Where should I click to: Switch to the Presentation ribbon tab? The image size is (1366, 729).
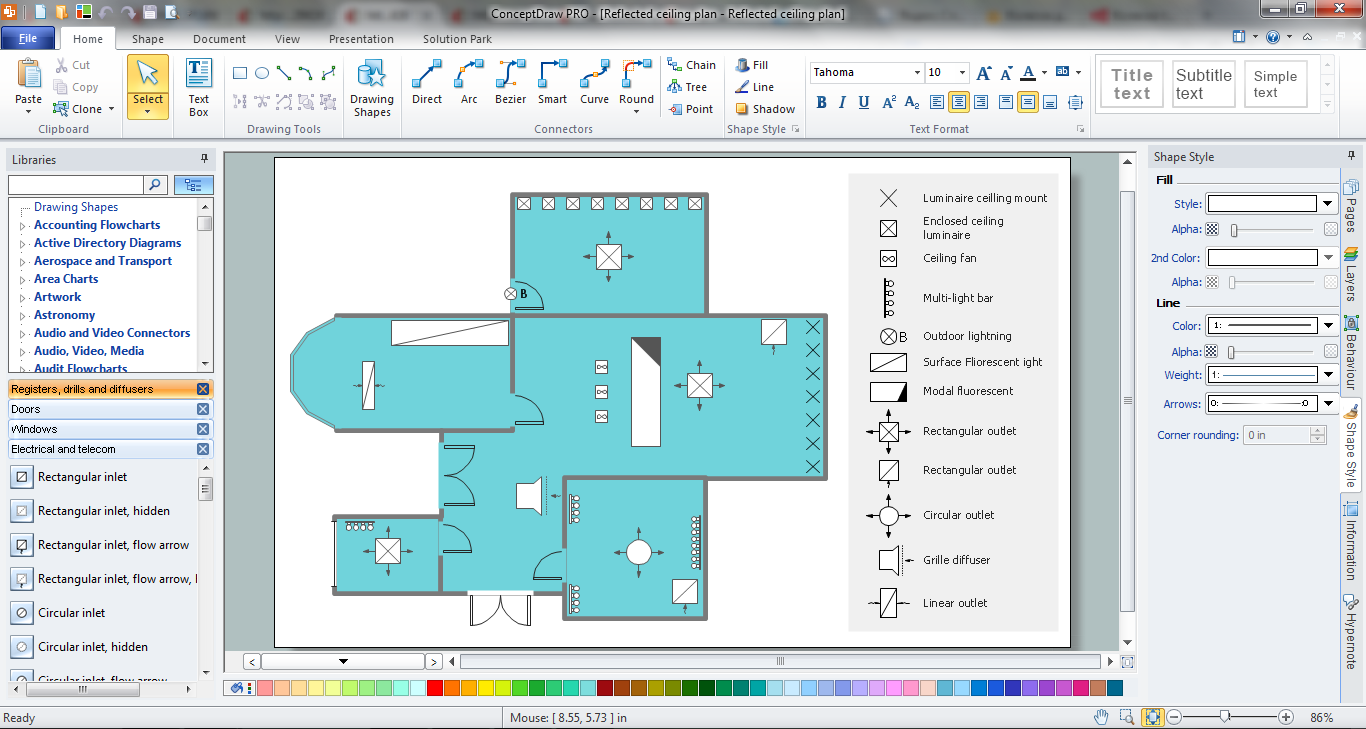coord(361,39)
